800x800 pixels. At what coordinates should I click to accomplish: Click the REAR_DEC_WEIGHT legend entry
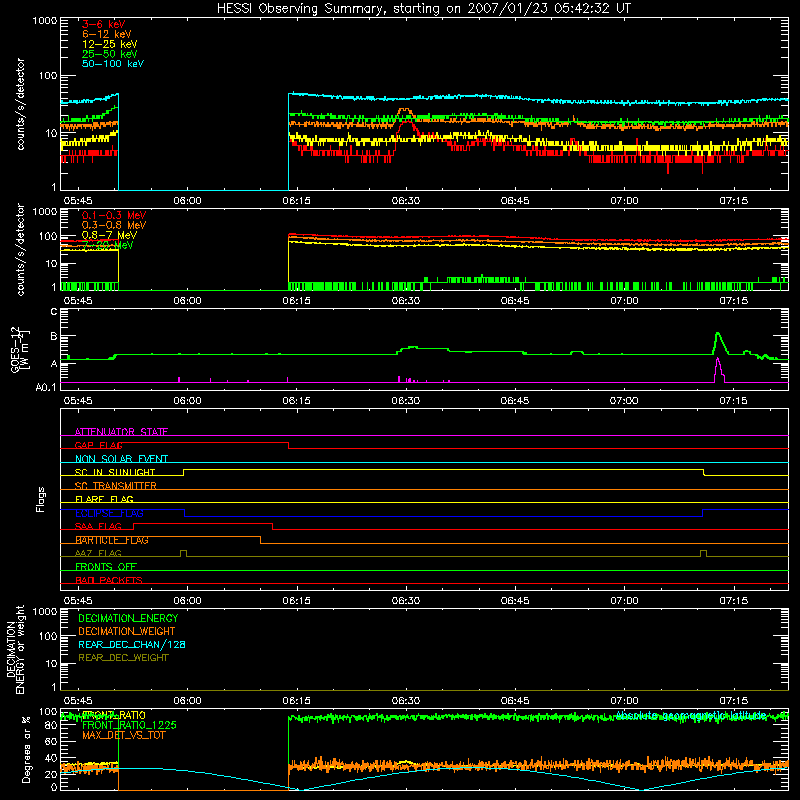123,658
